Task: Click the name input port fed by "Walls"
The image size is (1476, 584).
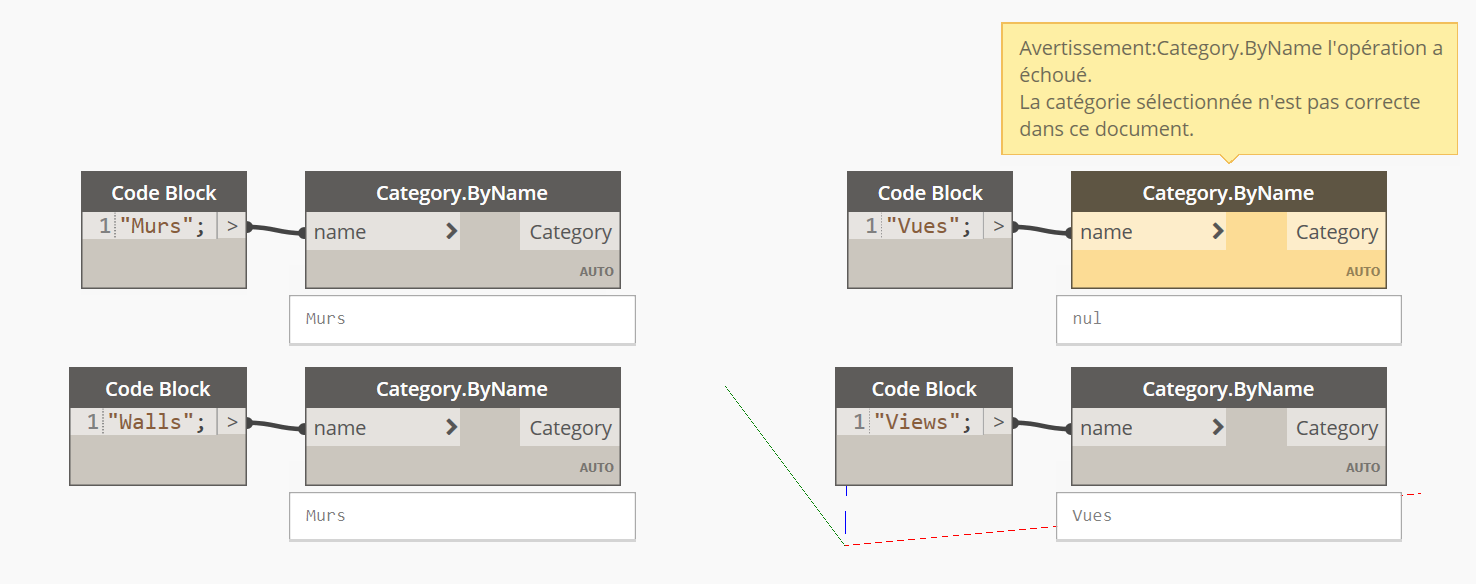Action: [383, 428]
